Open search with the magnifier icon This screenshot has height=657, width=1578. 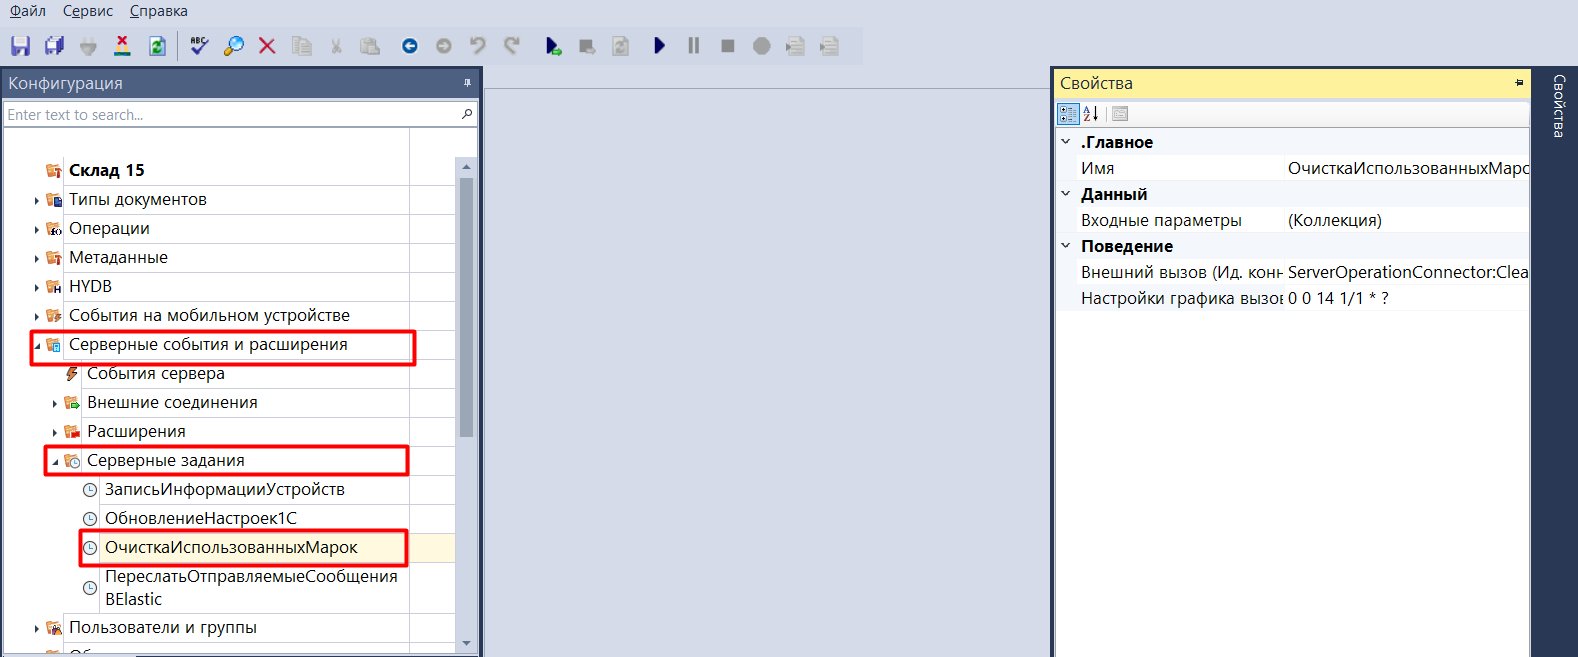coord(233,46)
